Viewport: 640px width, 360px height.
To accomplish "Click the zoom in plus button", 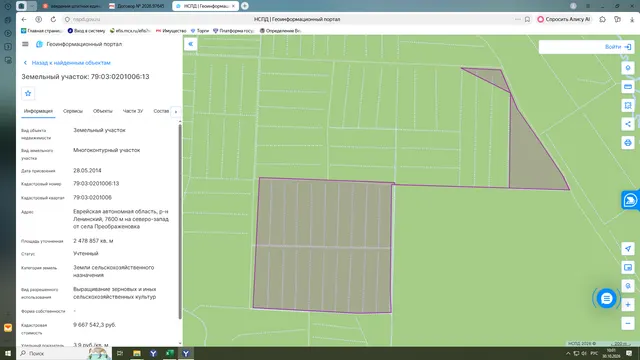I will coord(628,304).
